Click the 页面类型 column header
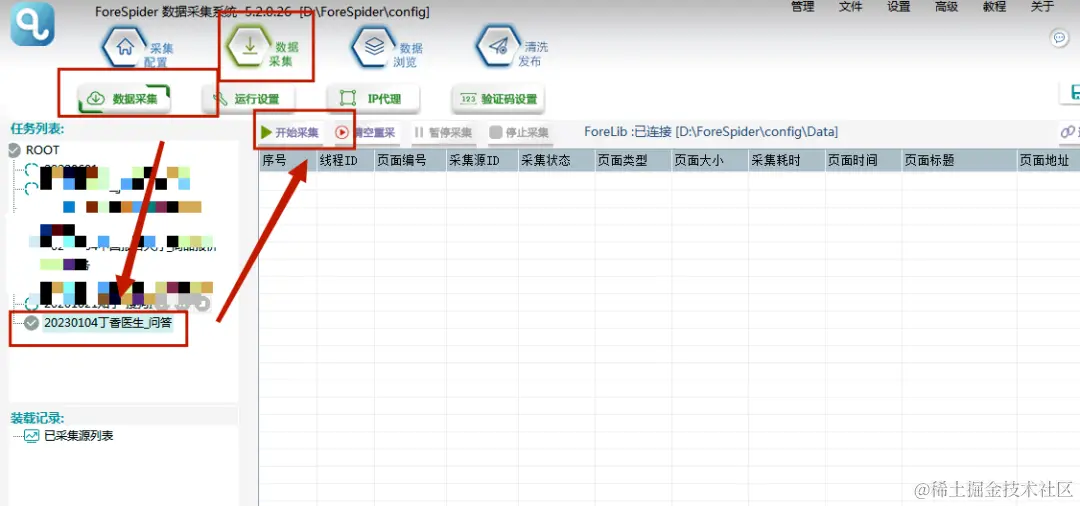 click(x=632, y=160)
